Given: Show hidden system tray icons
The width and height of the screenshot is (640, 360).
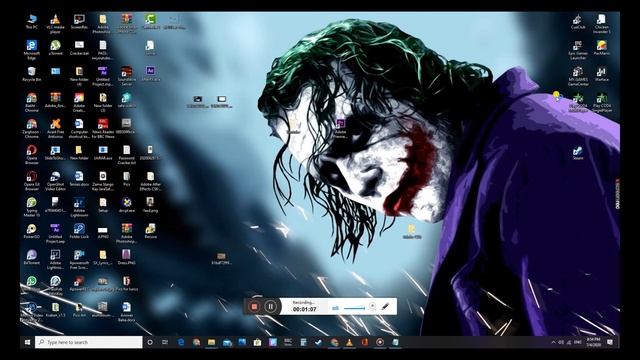Looking at the screenshot, I should pyautogui.click(x=553, y=342).
